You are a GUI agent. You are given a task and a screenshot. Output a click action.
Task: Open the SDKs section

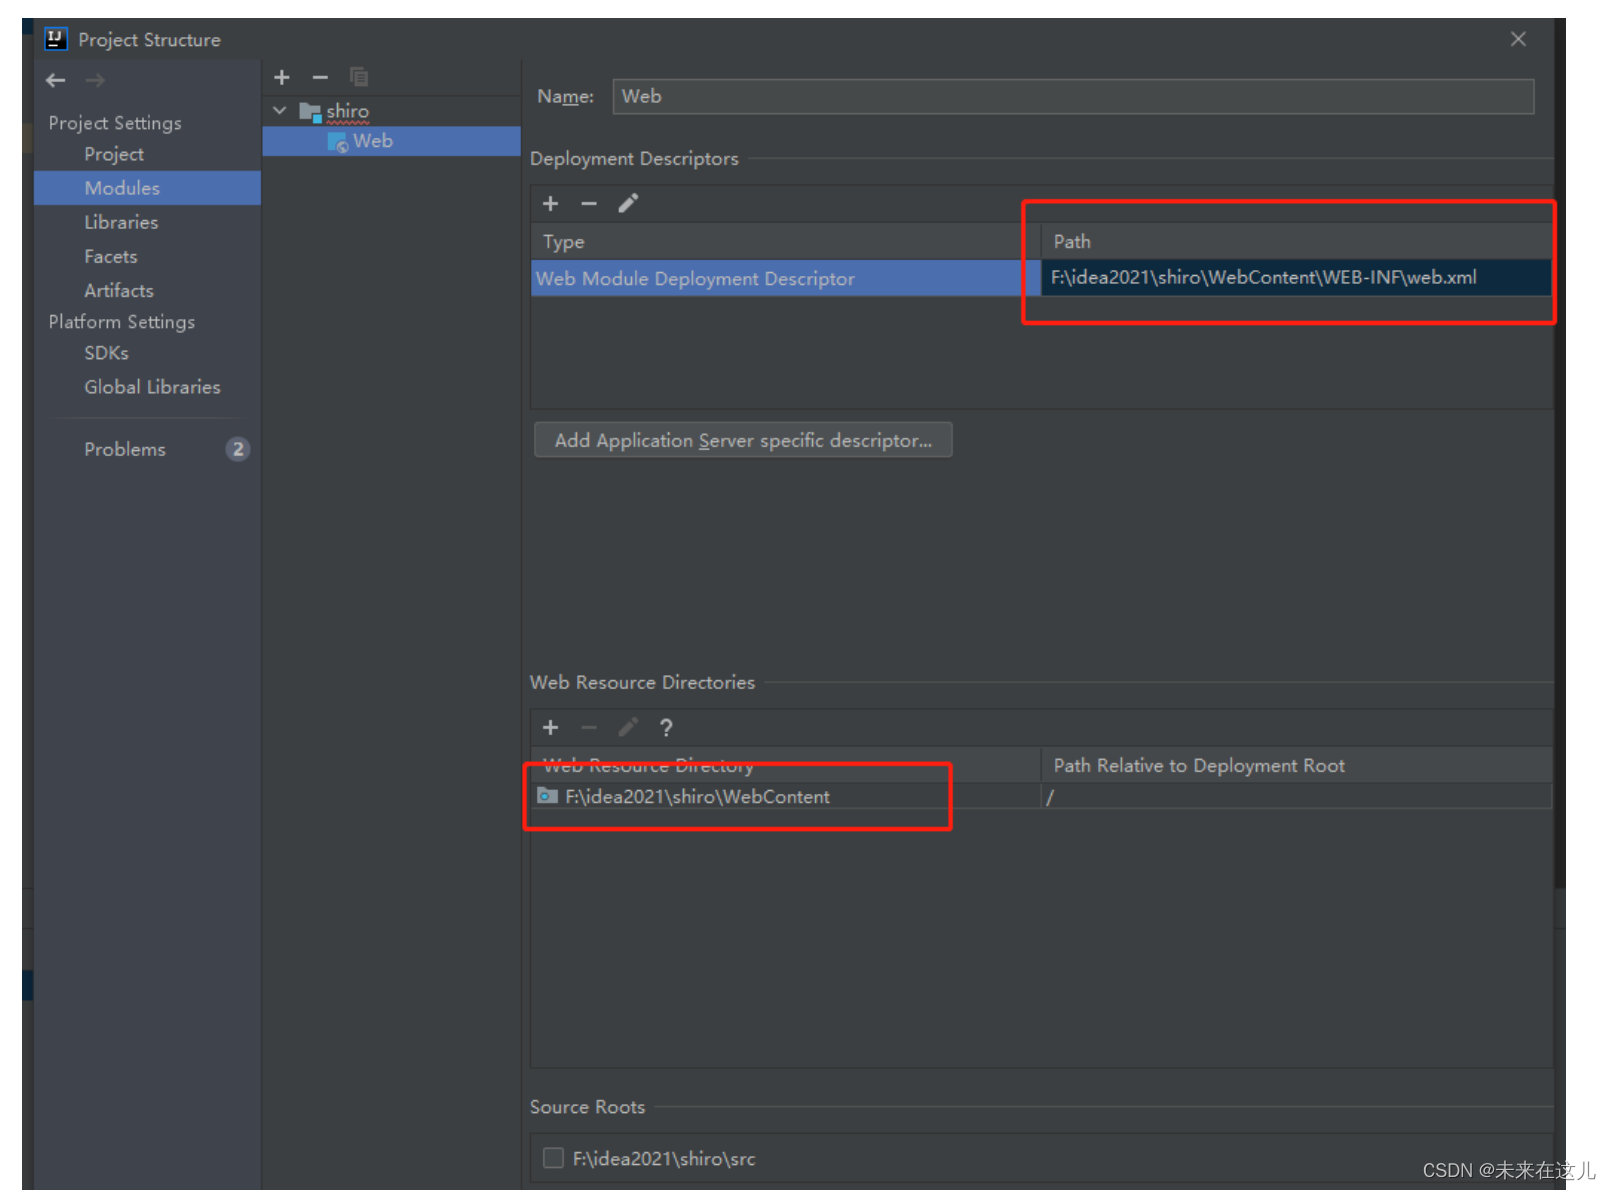106,353
